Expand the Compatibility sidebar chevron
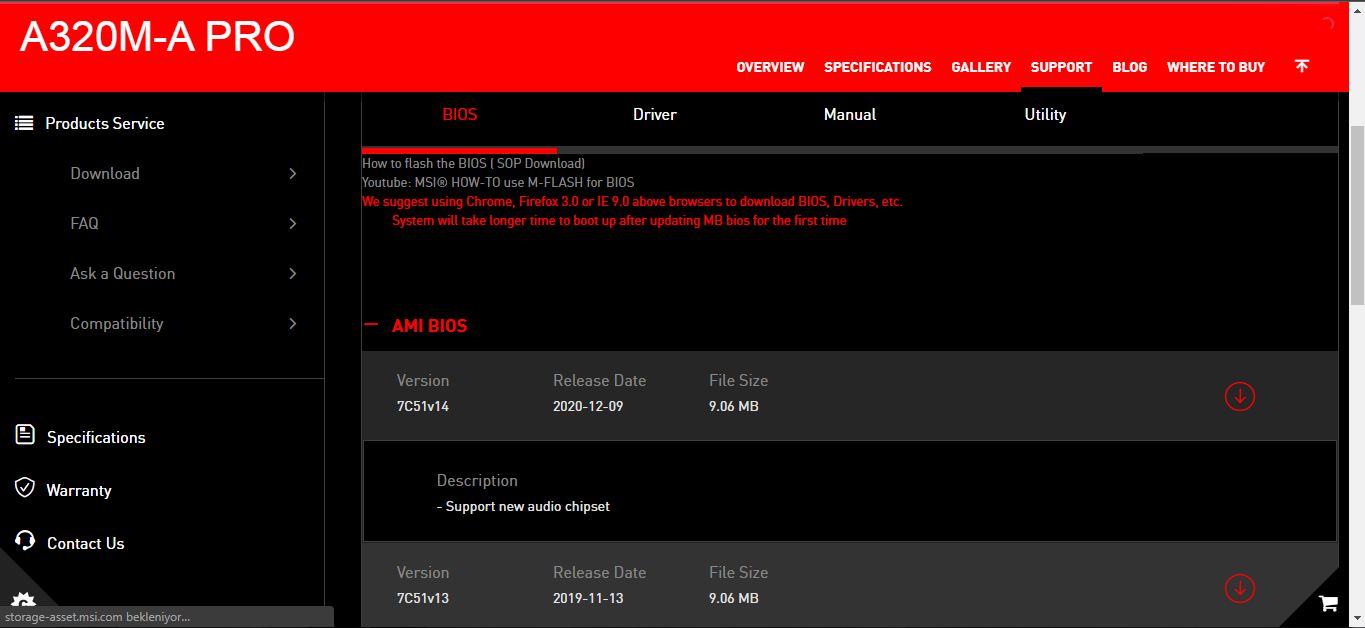1365x628 pixels. (x=292, y=323)
